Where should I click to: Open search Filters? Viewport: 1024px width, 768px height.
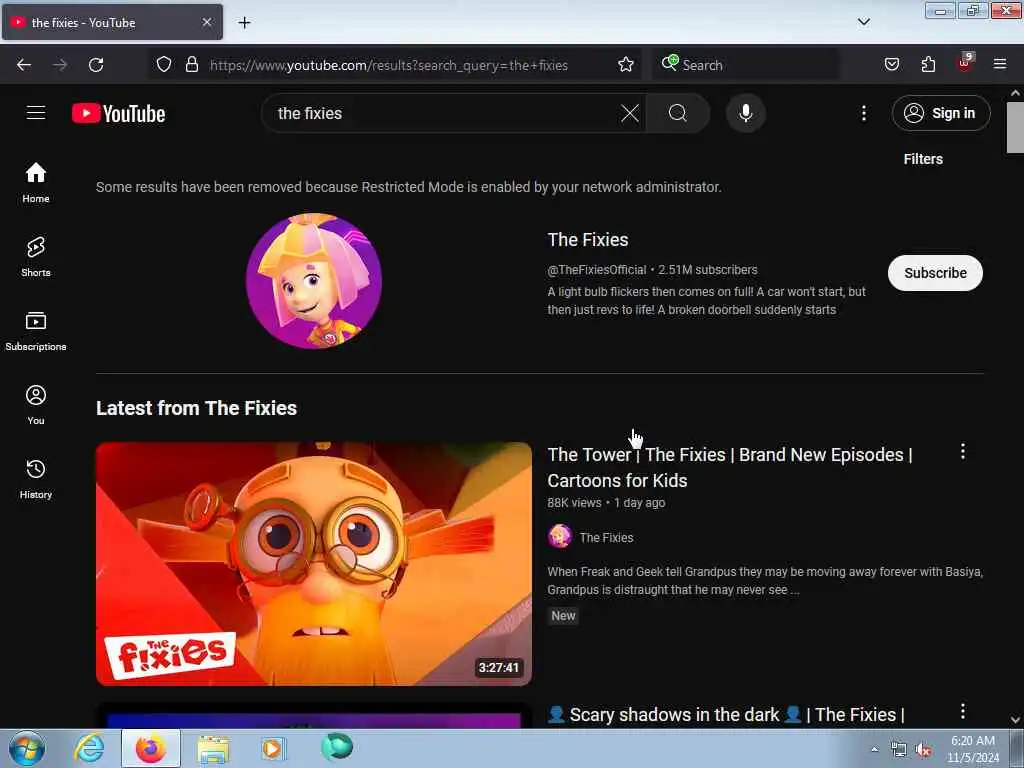click(923, 159)
